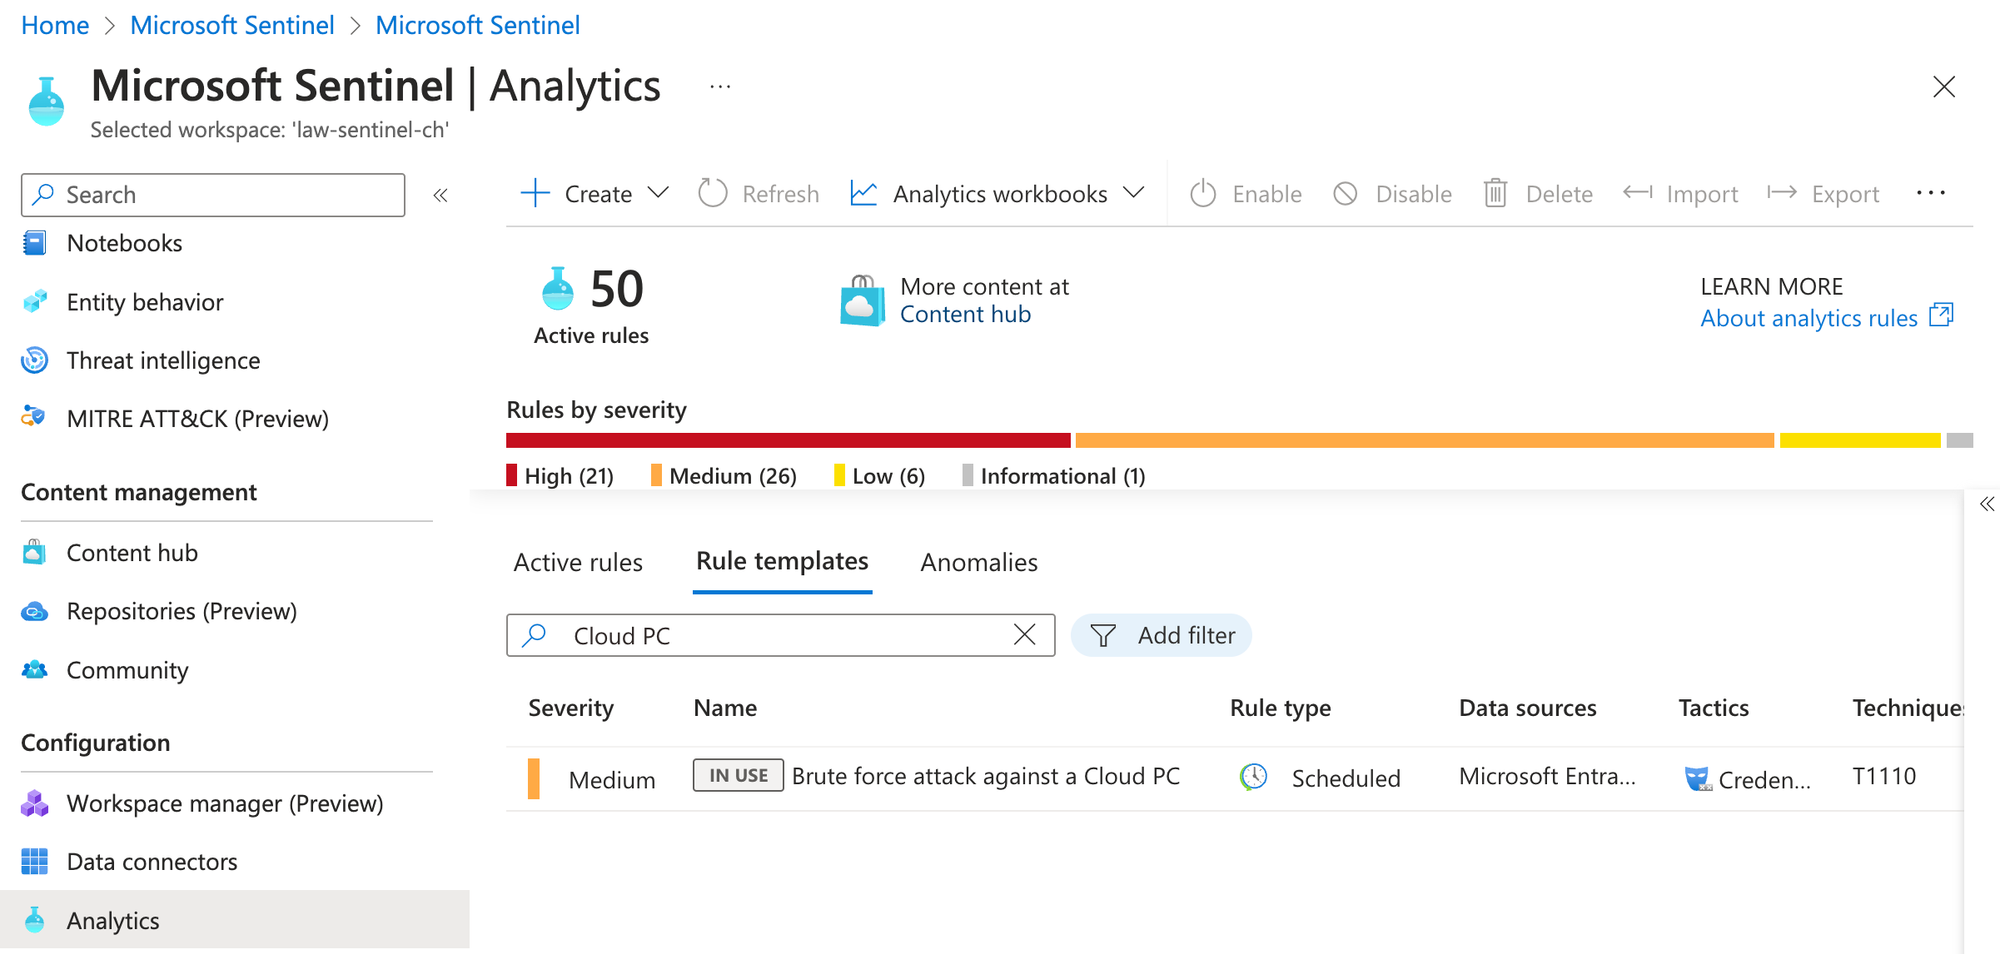The height and width of the screenshot is (954, 2000).
Task: Click the Medium (26) orange severity swatch
Action: tap(656, 475)
